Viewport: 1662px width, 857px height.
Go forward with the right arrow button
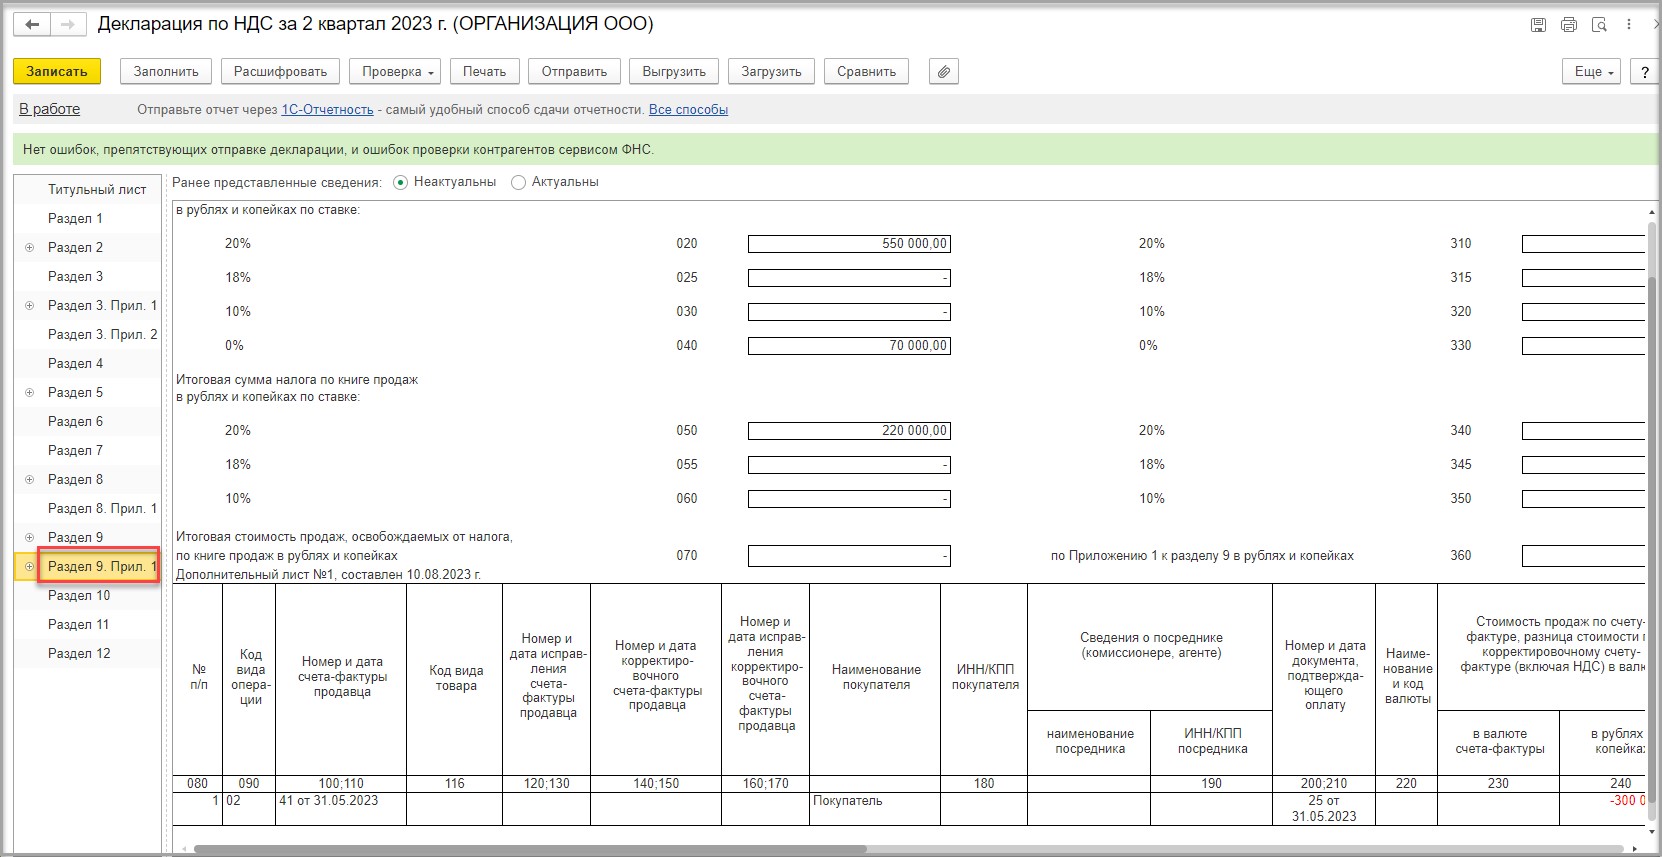tap(66, 24)
